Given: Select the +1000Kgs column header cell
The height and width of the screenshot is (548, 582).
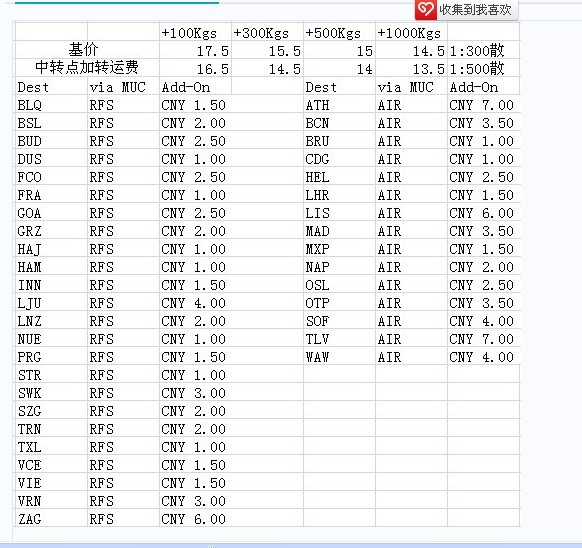Looking at the screenshot, I should pos(412,33).
